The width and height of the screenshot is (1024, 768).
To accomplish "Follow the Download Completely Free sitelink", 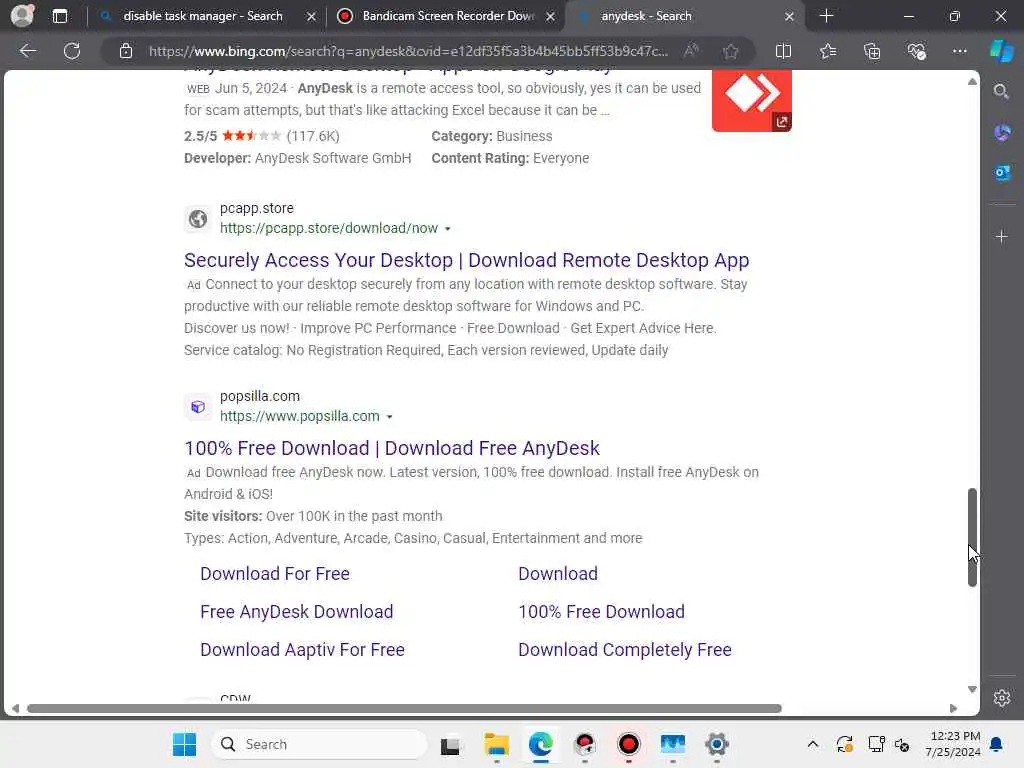I will 625,650.
